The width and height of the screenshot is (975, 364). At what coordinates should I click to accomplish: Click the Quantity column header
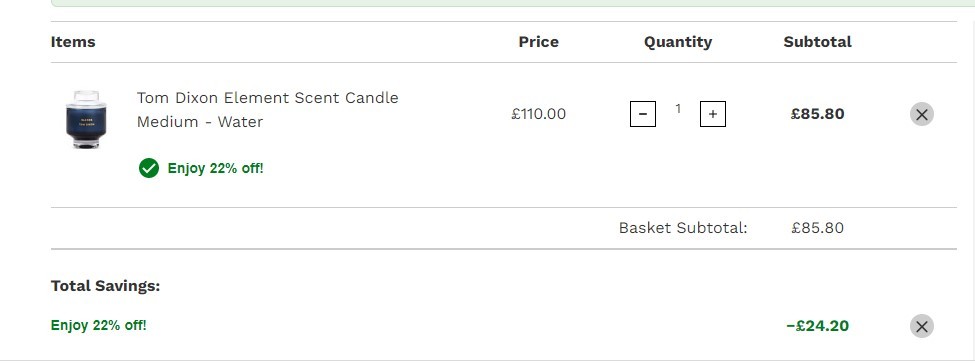click(678, 42)
